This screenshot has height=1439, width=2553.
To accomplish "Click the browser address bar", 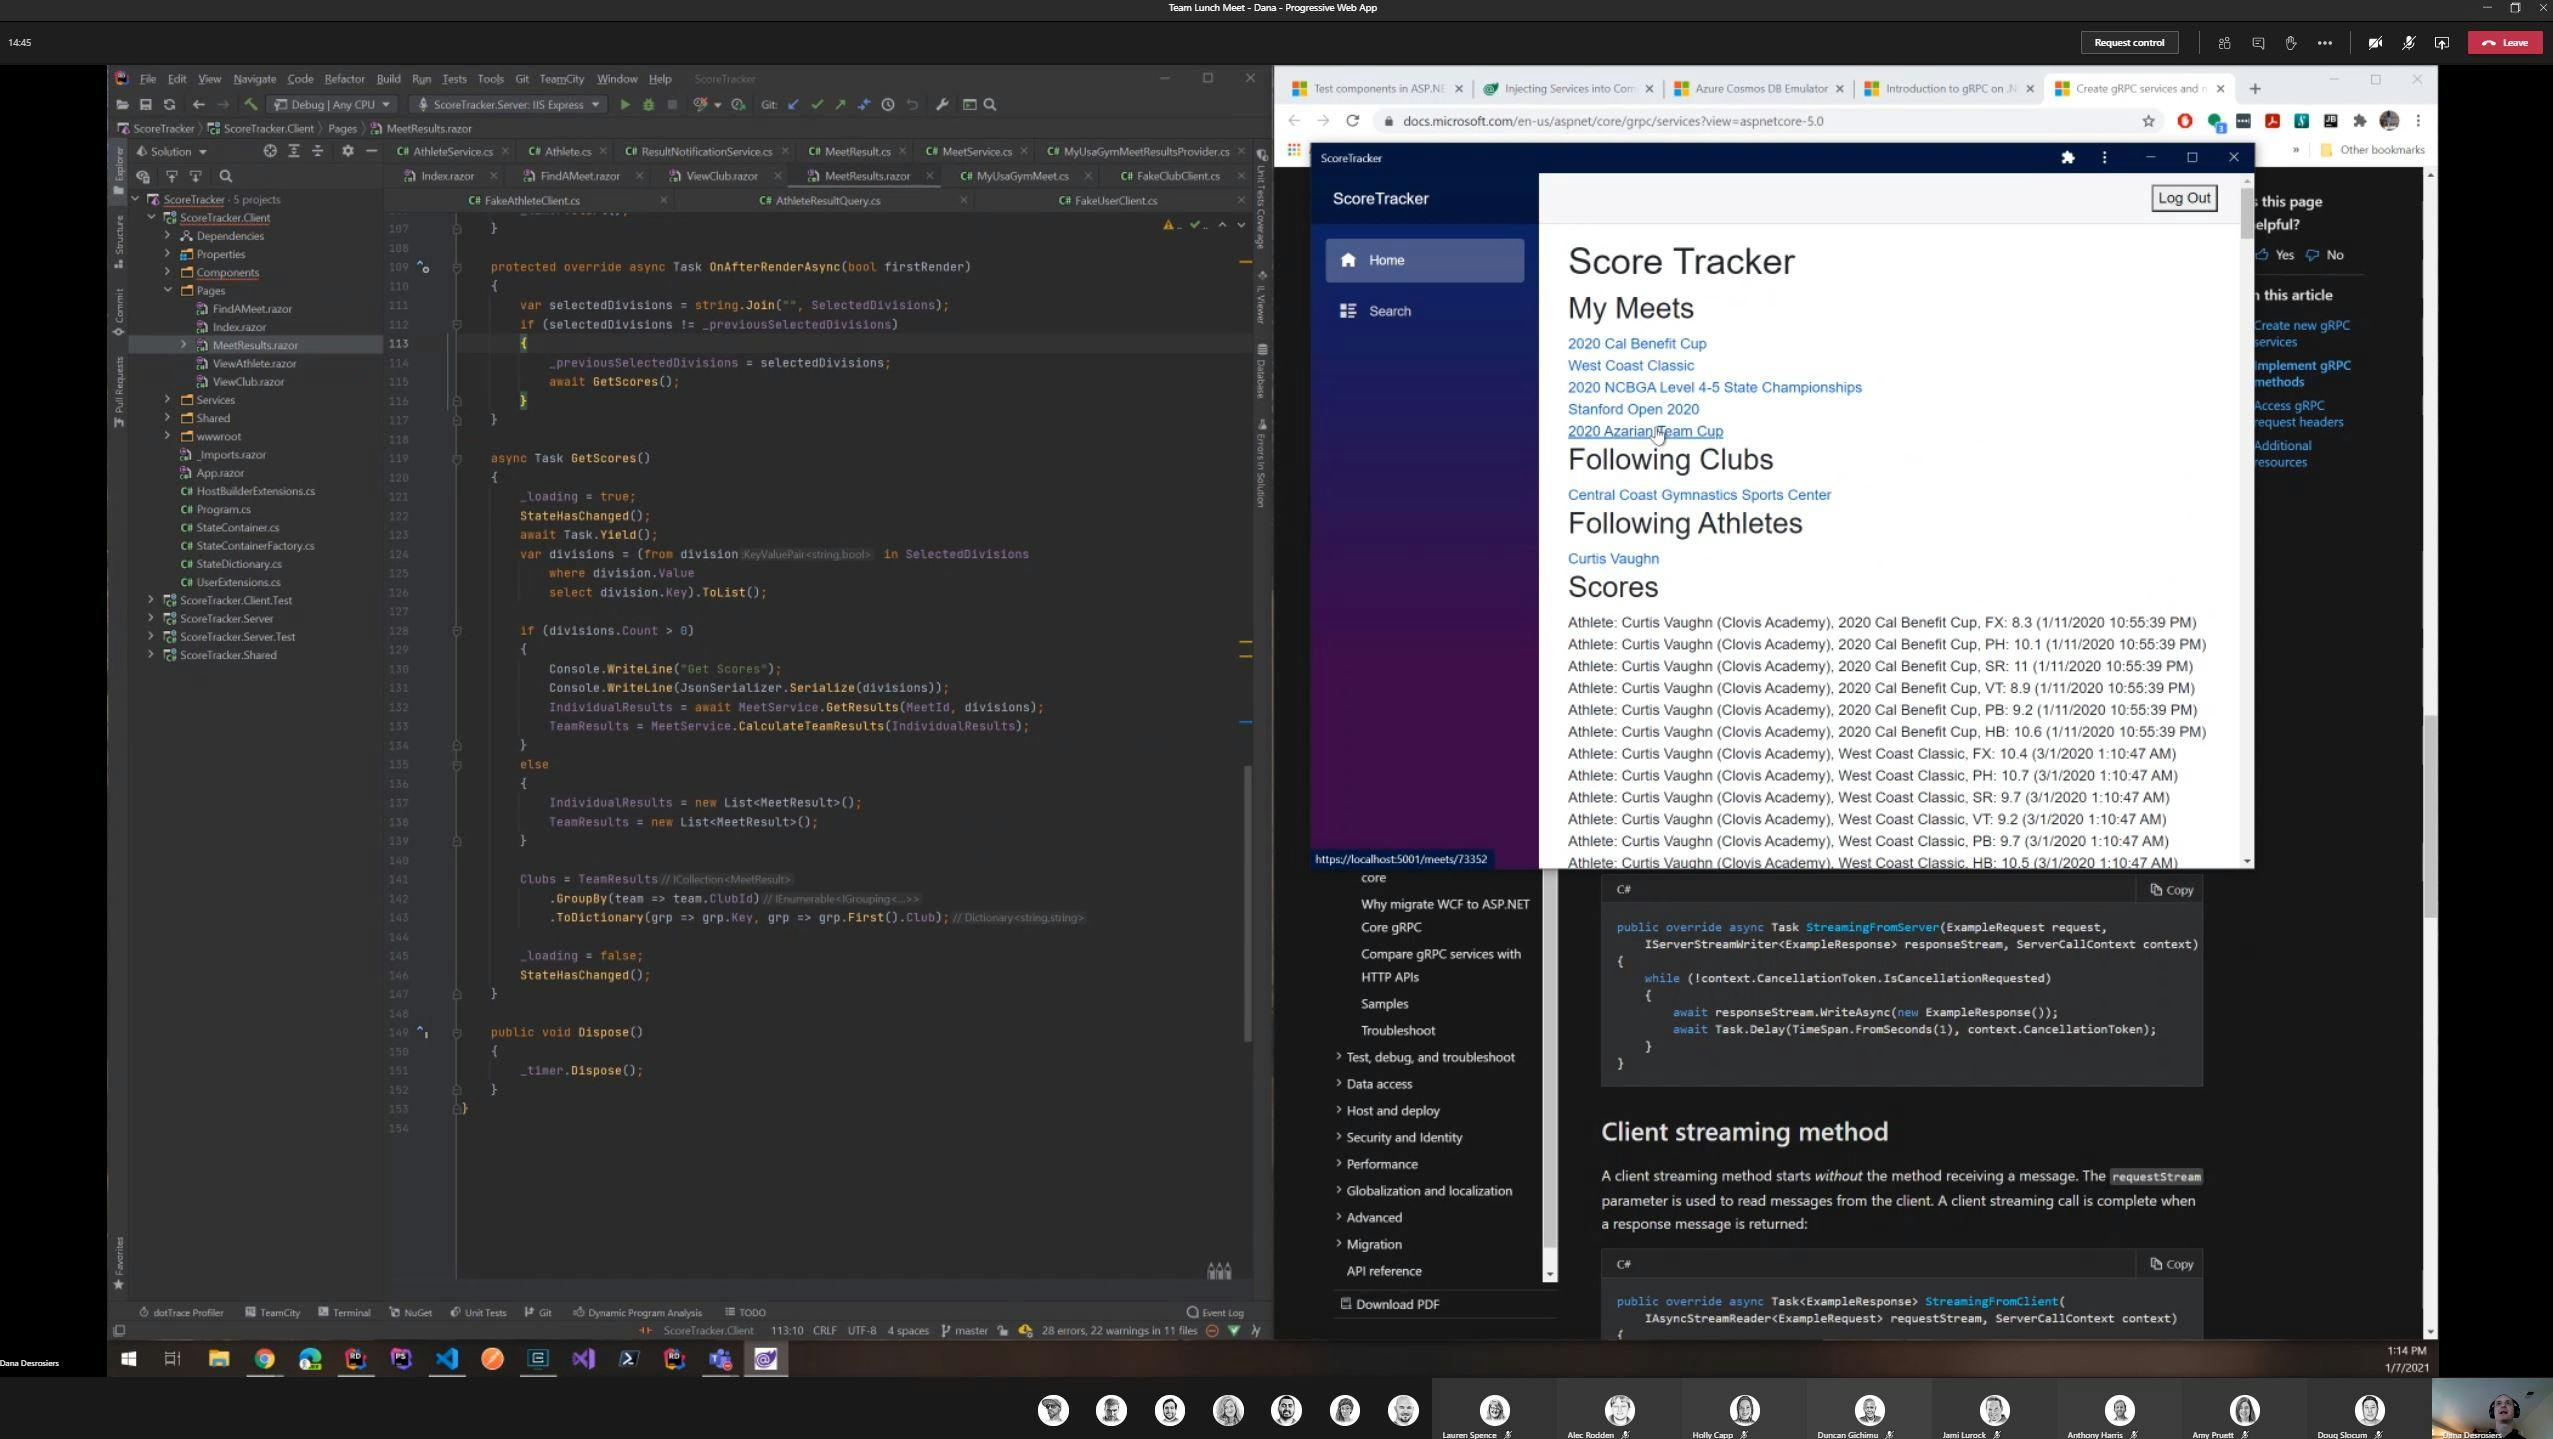I will tap(1700, 121).
